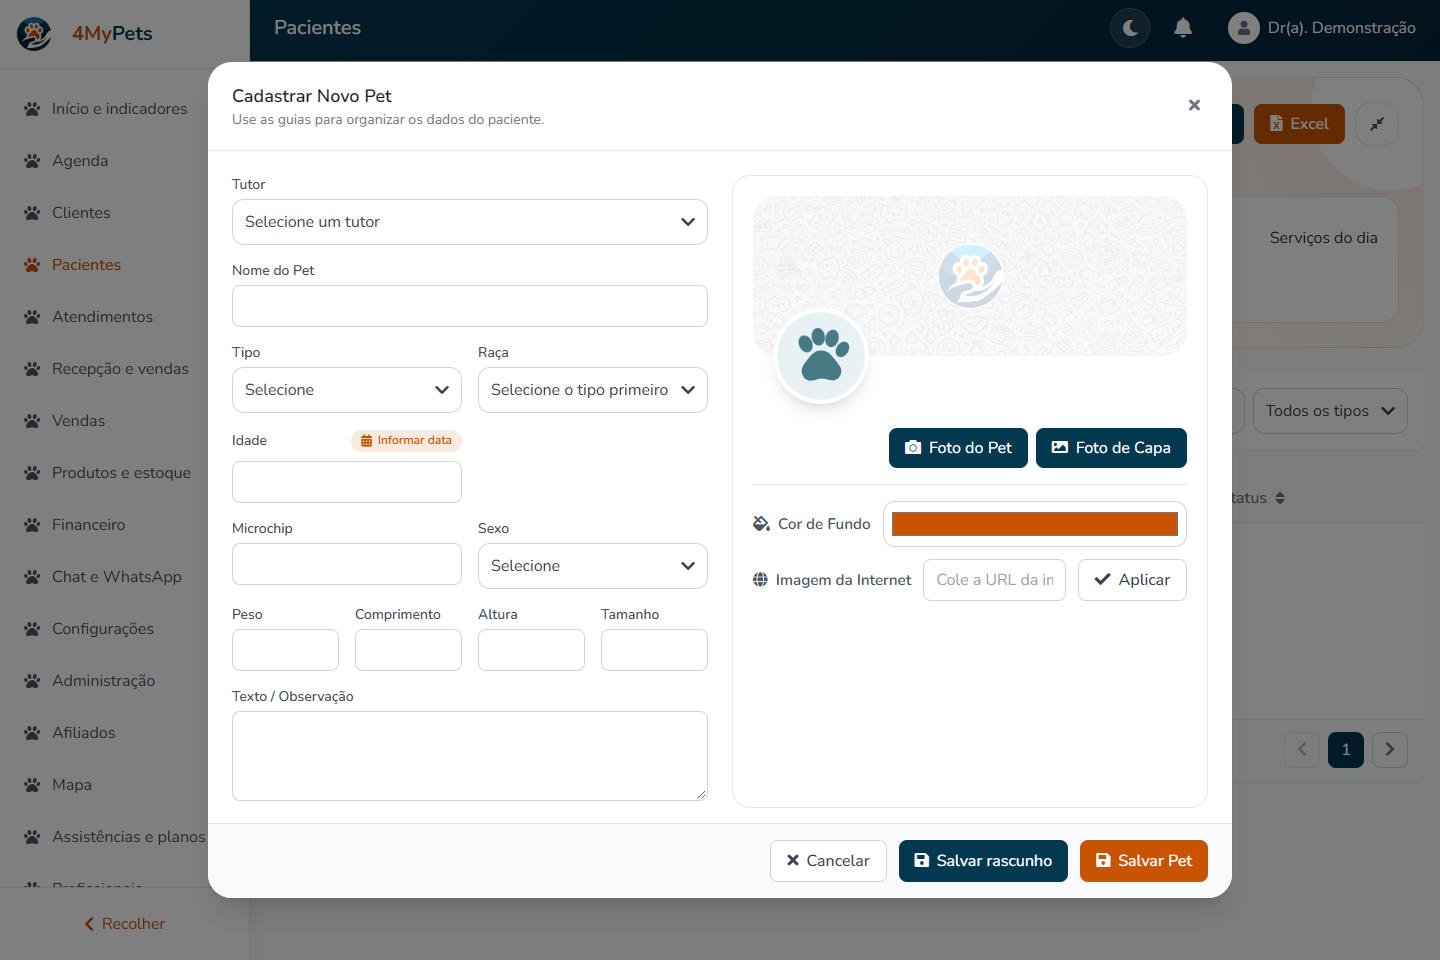This screenshot has width=1440, height=960.
Task: Go to previous page arrow in the Pacientes list
Action: coord(1302,750)
